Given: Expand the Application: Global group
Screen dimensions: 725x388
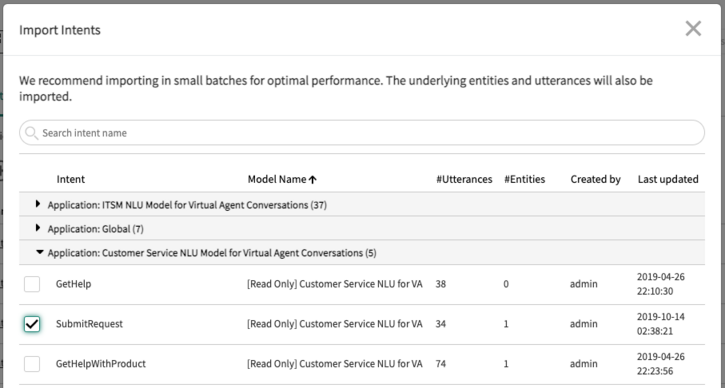Looking at the screenshot, I should pos(38,228).
